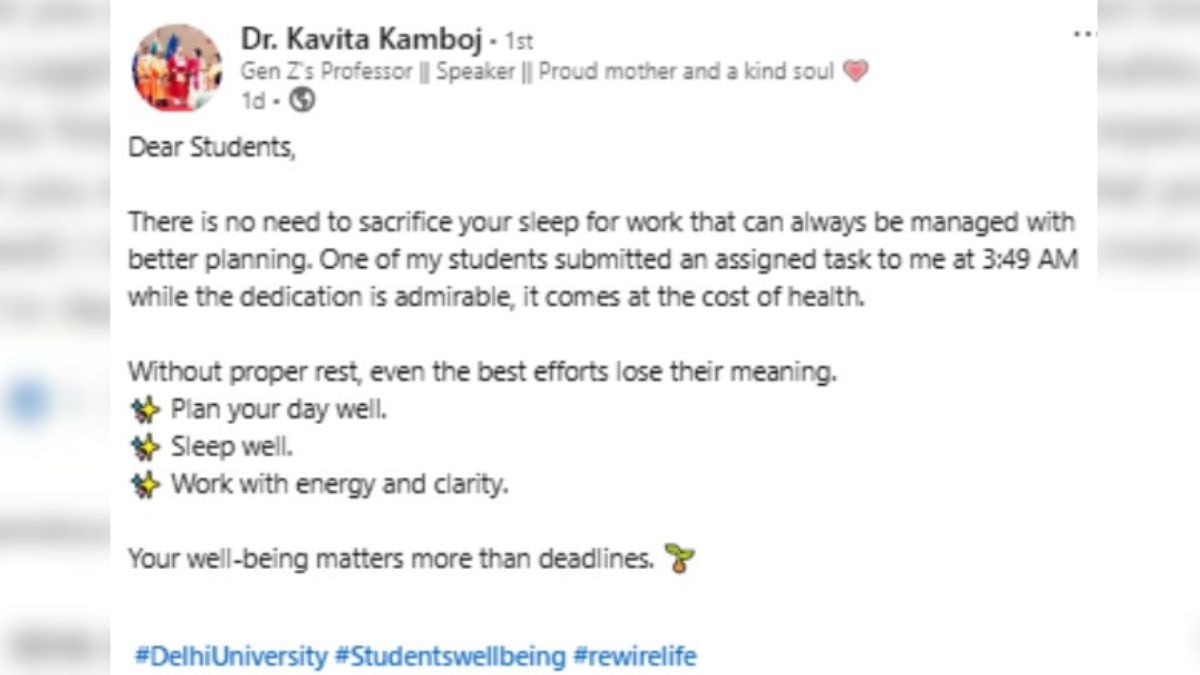Click the sparkle beside "Work with energy and clarity"
Screen dimensions: 1200x675
[146, 485]
